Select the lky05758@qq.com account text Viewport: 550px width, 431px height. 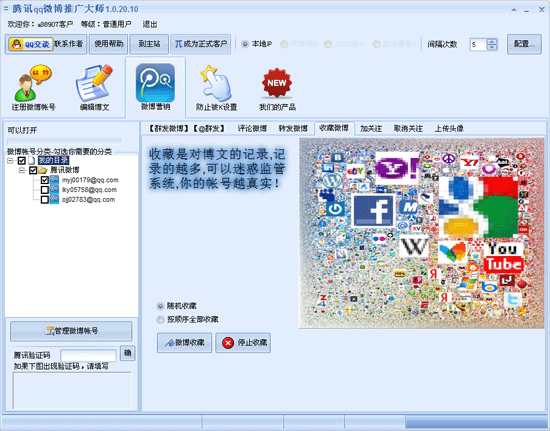click(x=89, y=190)
